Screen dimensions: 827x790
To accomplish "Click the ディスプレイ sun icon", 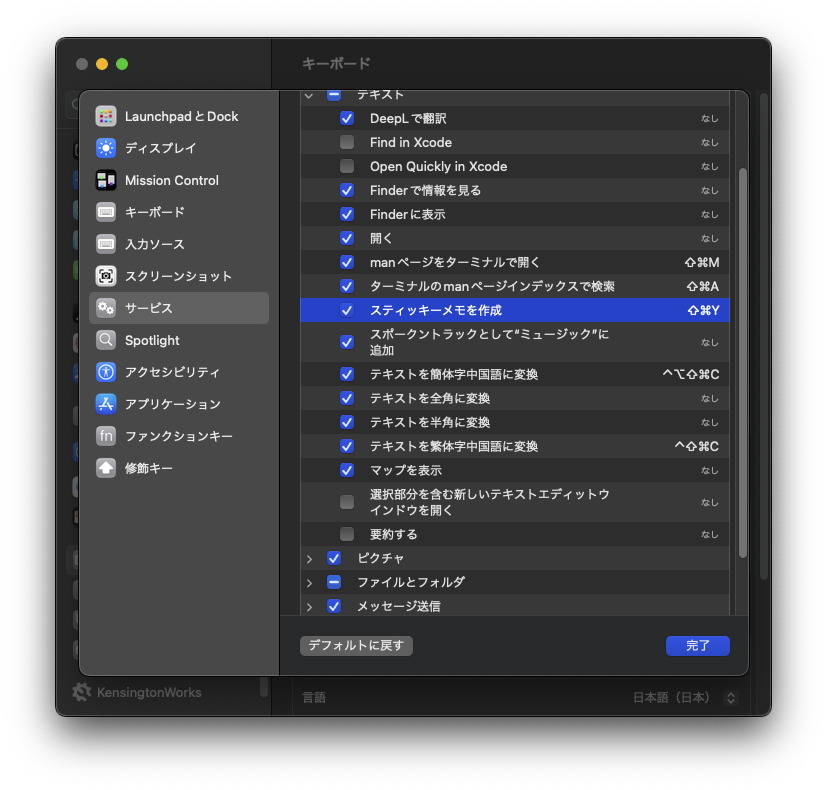I will pos(106,148).
